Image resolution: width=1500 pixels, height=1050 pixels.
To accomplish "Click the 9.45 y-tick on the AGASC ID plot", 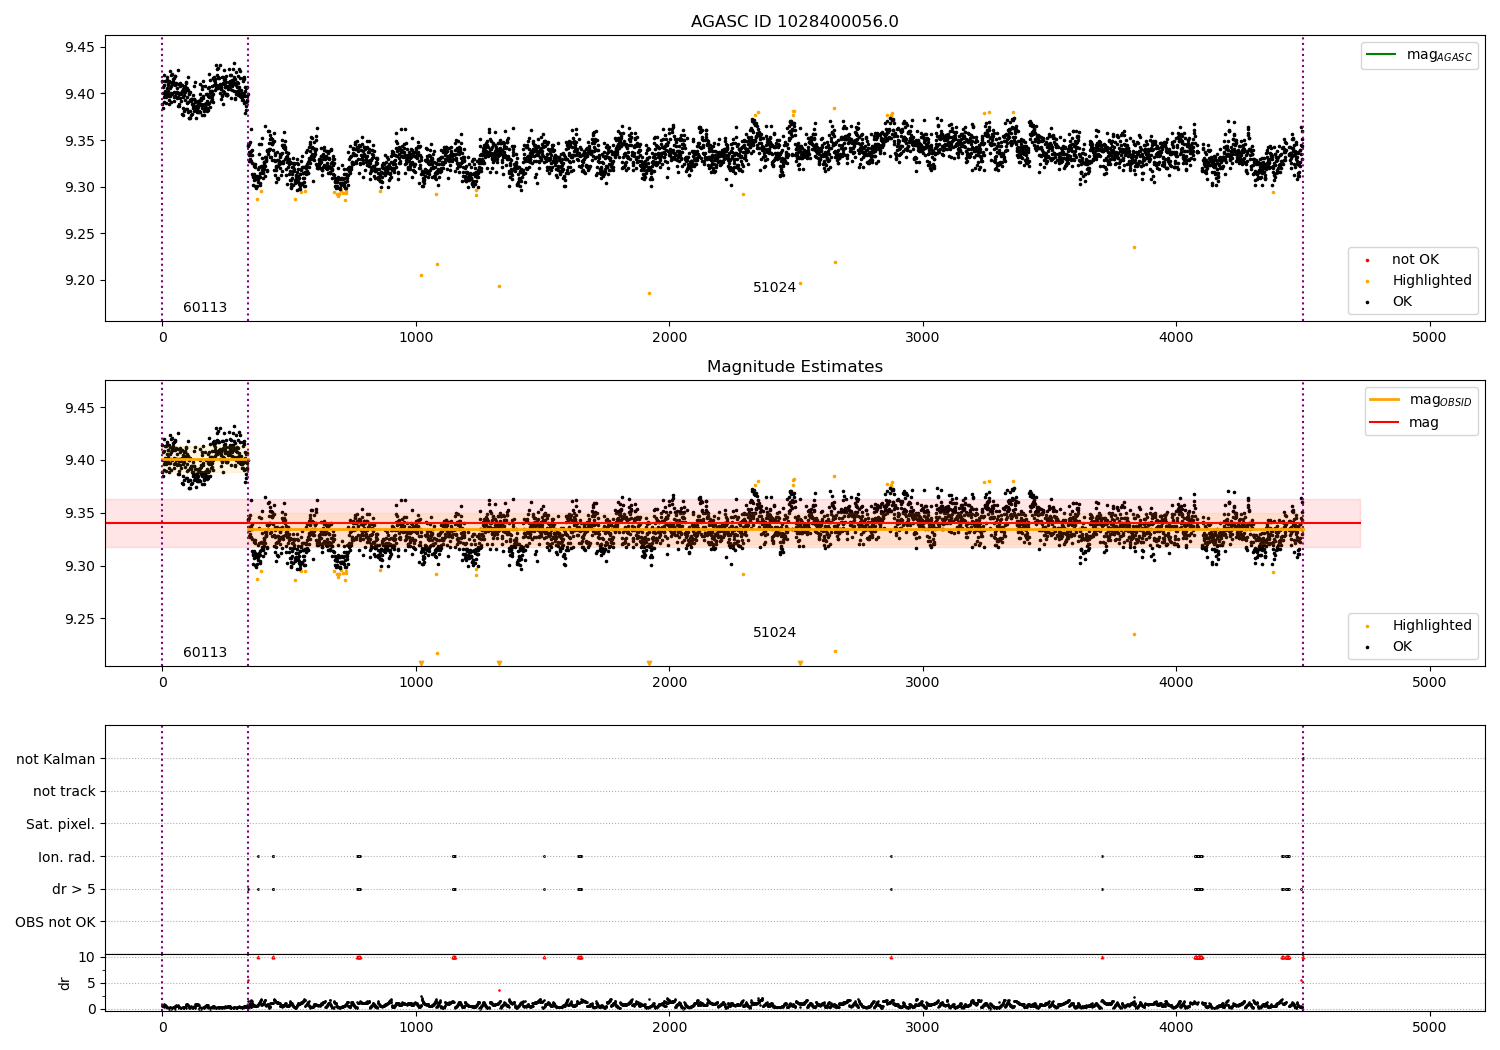I will [80, 48].
